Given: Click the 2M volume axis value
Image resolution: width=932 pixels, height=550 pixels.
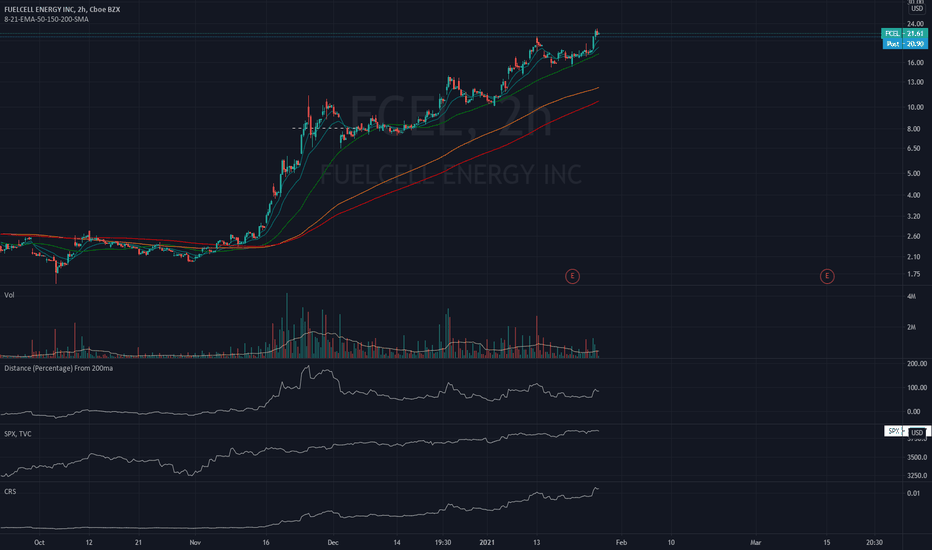Looking at the screenshot, I should (x=911, y=328).
